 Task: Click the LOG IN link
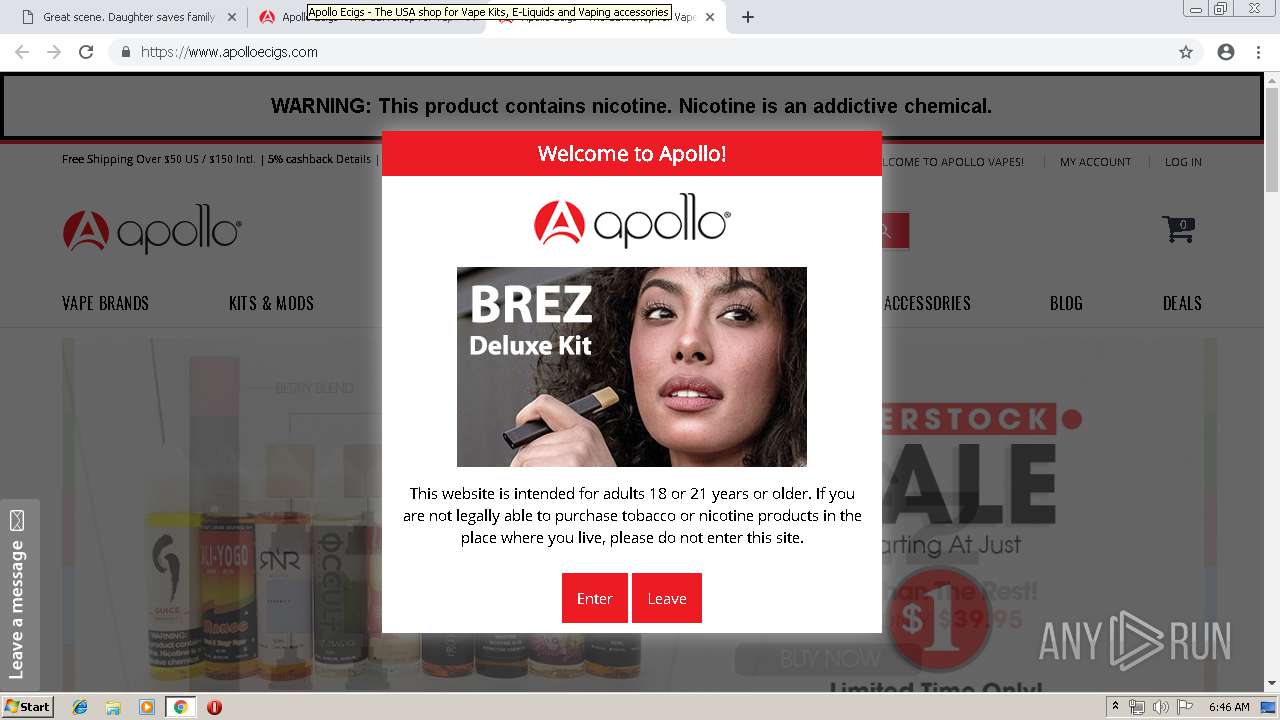coord(1183,161)
